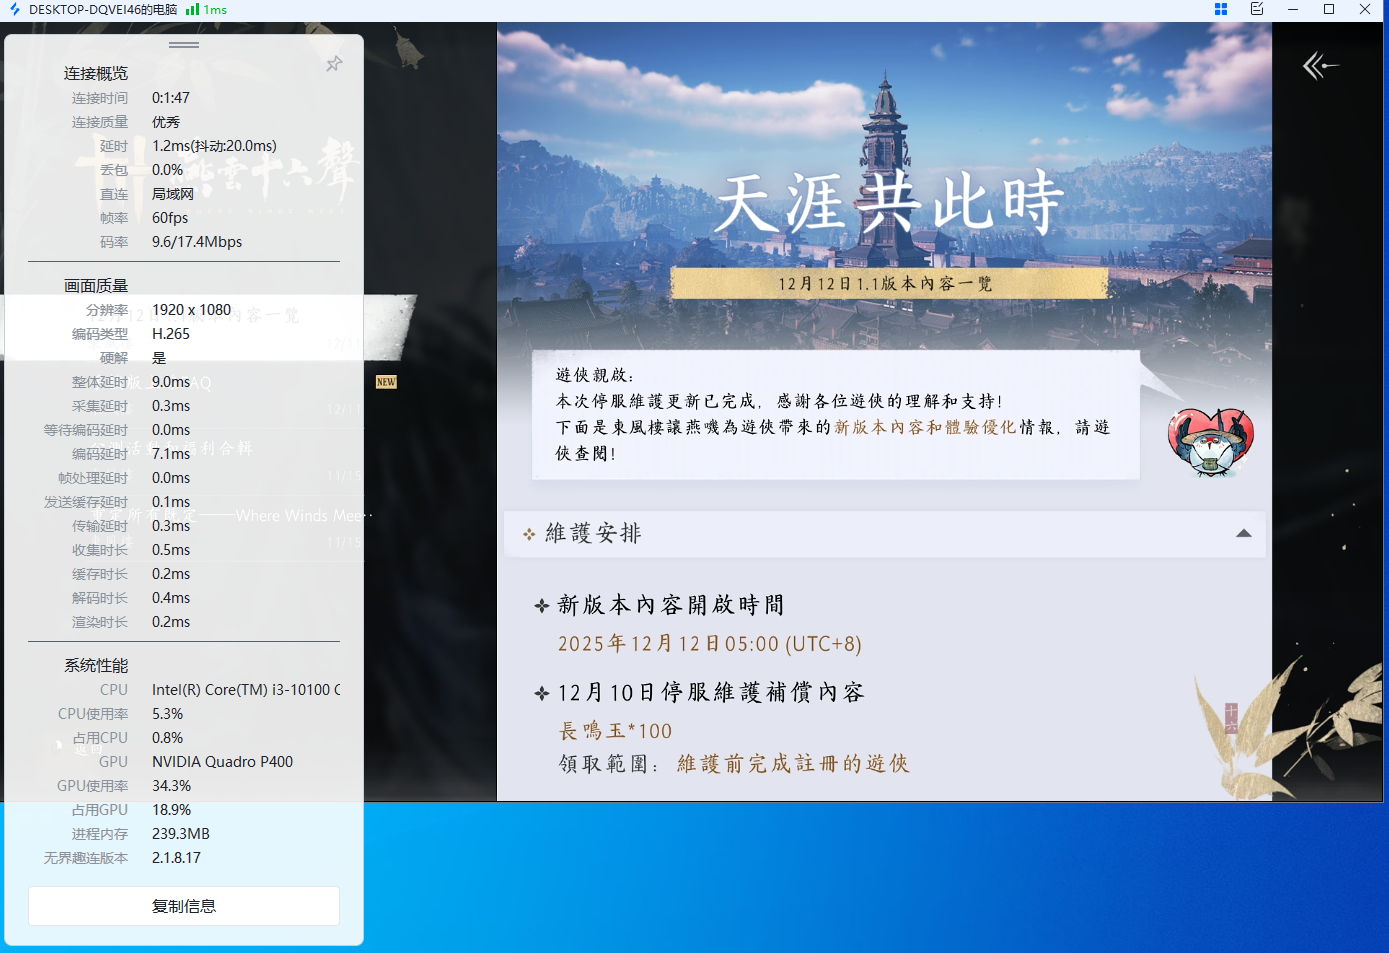The width and height of the screenshot is (1389, 953).
Task: Collapse the 維護安排 section with its up arrow
Action: [x=1244, y=534]
